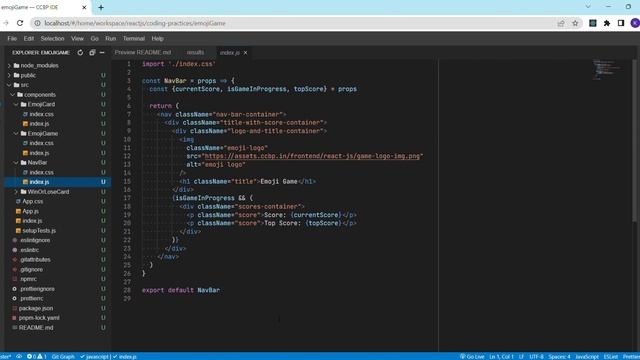
Task: Collapse the components folder
Action: point(40,95)
